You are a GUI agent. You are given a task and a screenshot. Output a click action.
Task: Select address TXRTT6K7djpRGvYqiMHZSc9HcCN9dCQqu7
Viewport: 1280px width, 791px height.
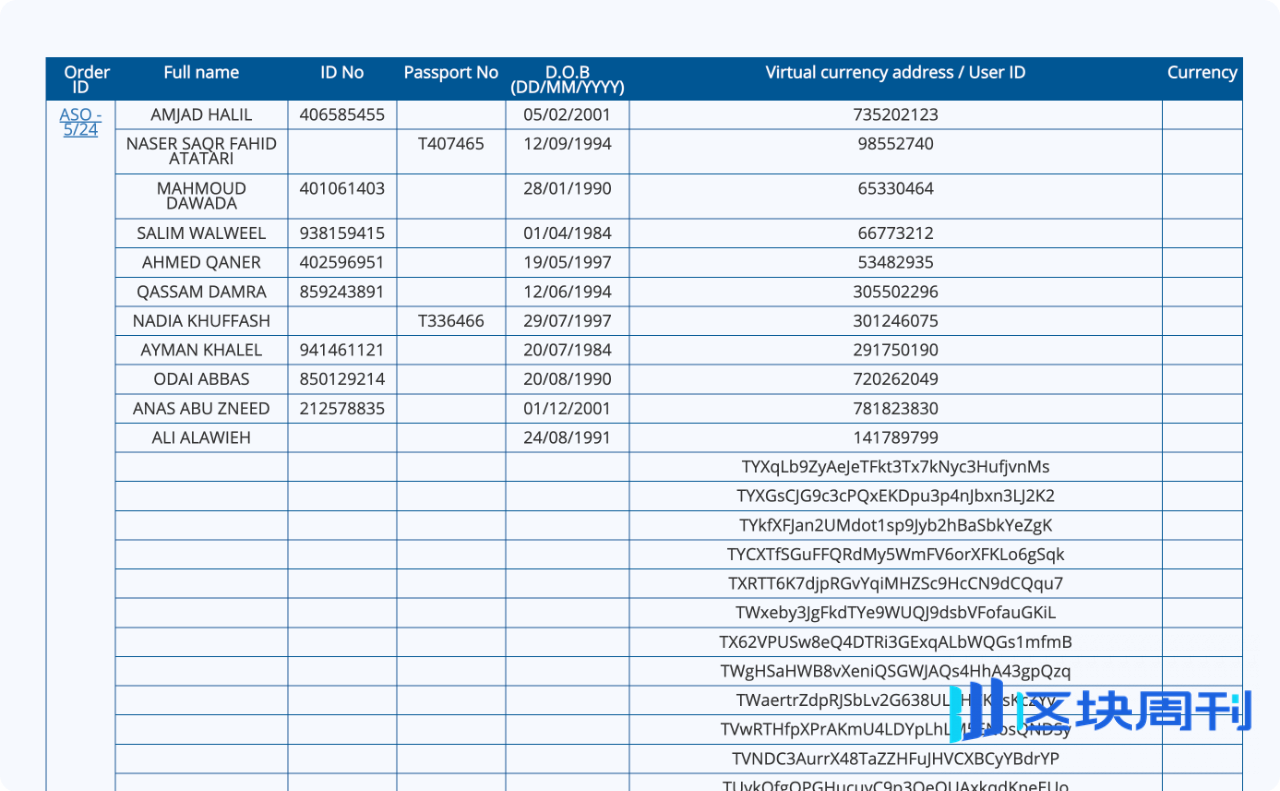(895, 583)
